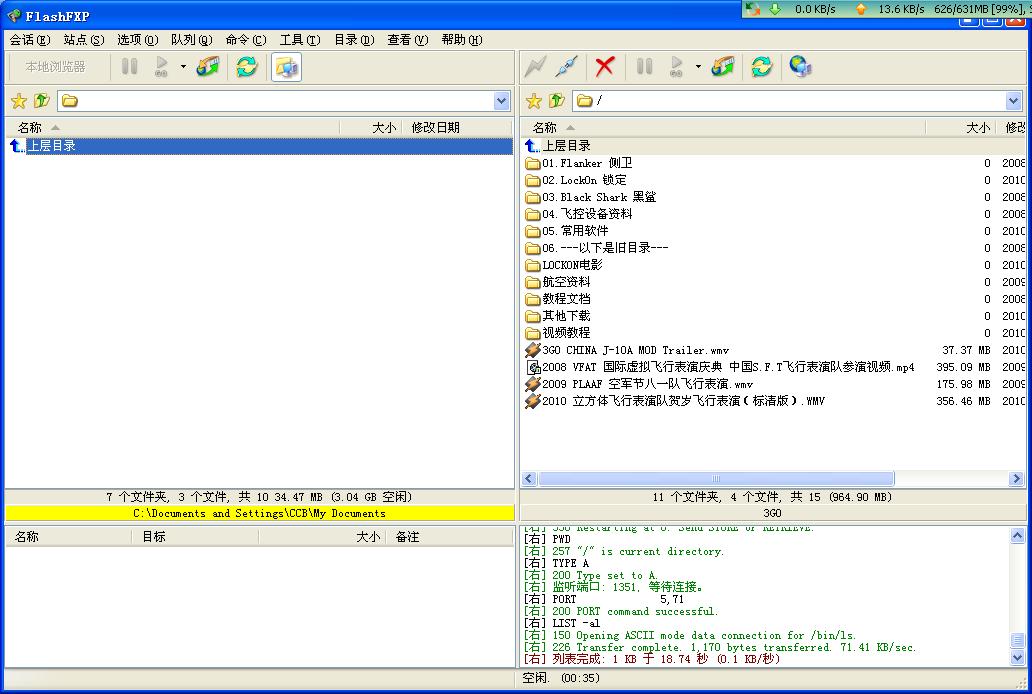Screen dimensions: 1032x694
Task: Switch the local pane to remote browser icon
Action: coord(286,67)
